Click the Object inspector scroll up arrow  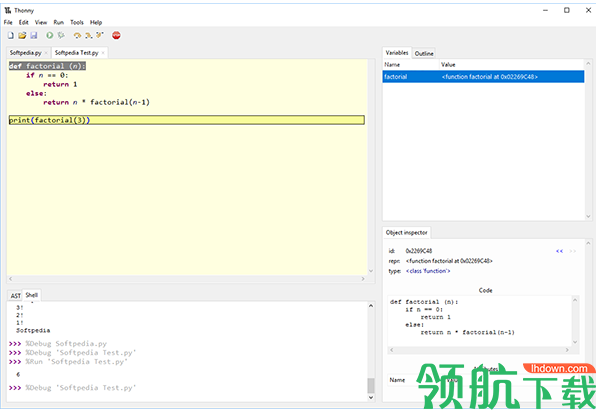coord(588,243)
